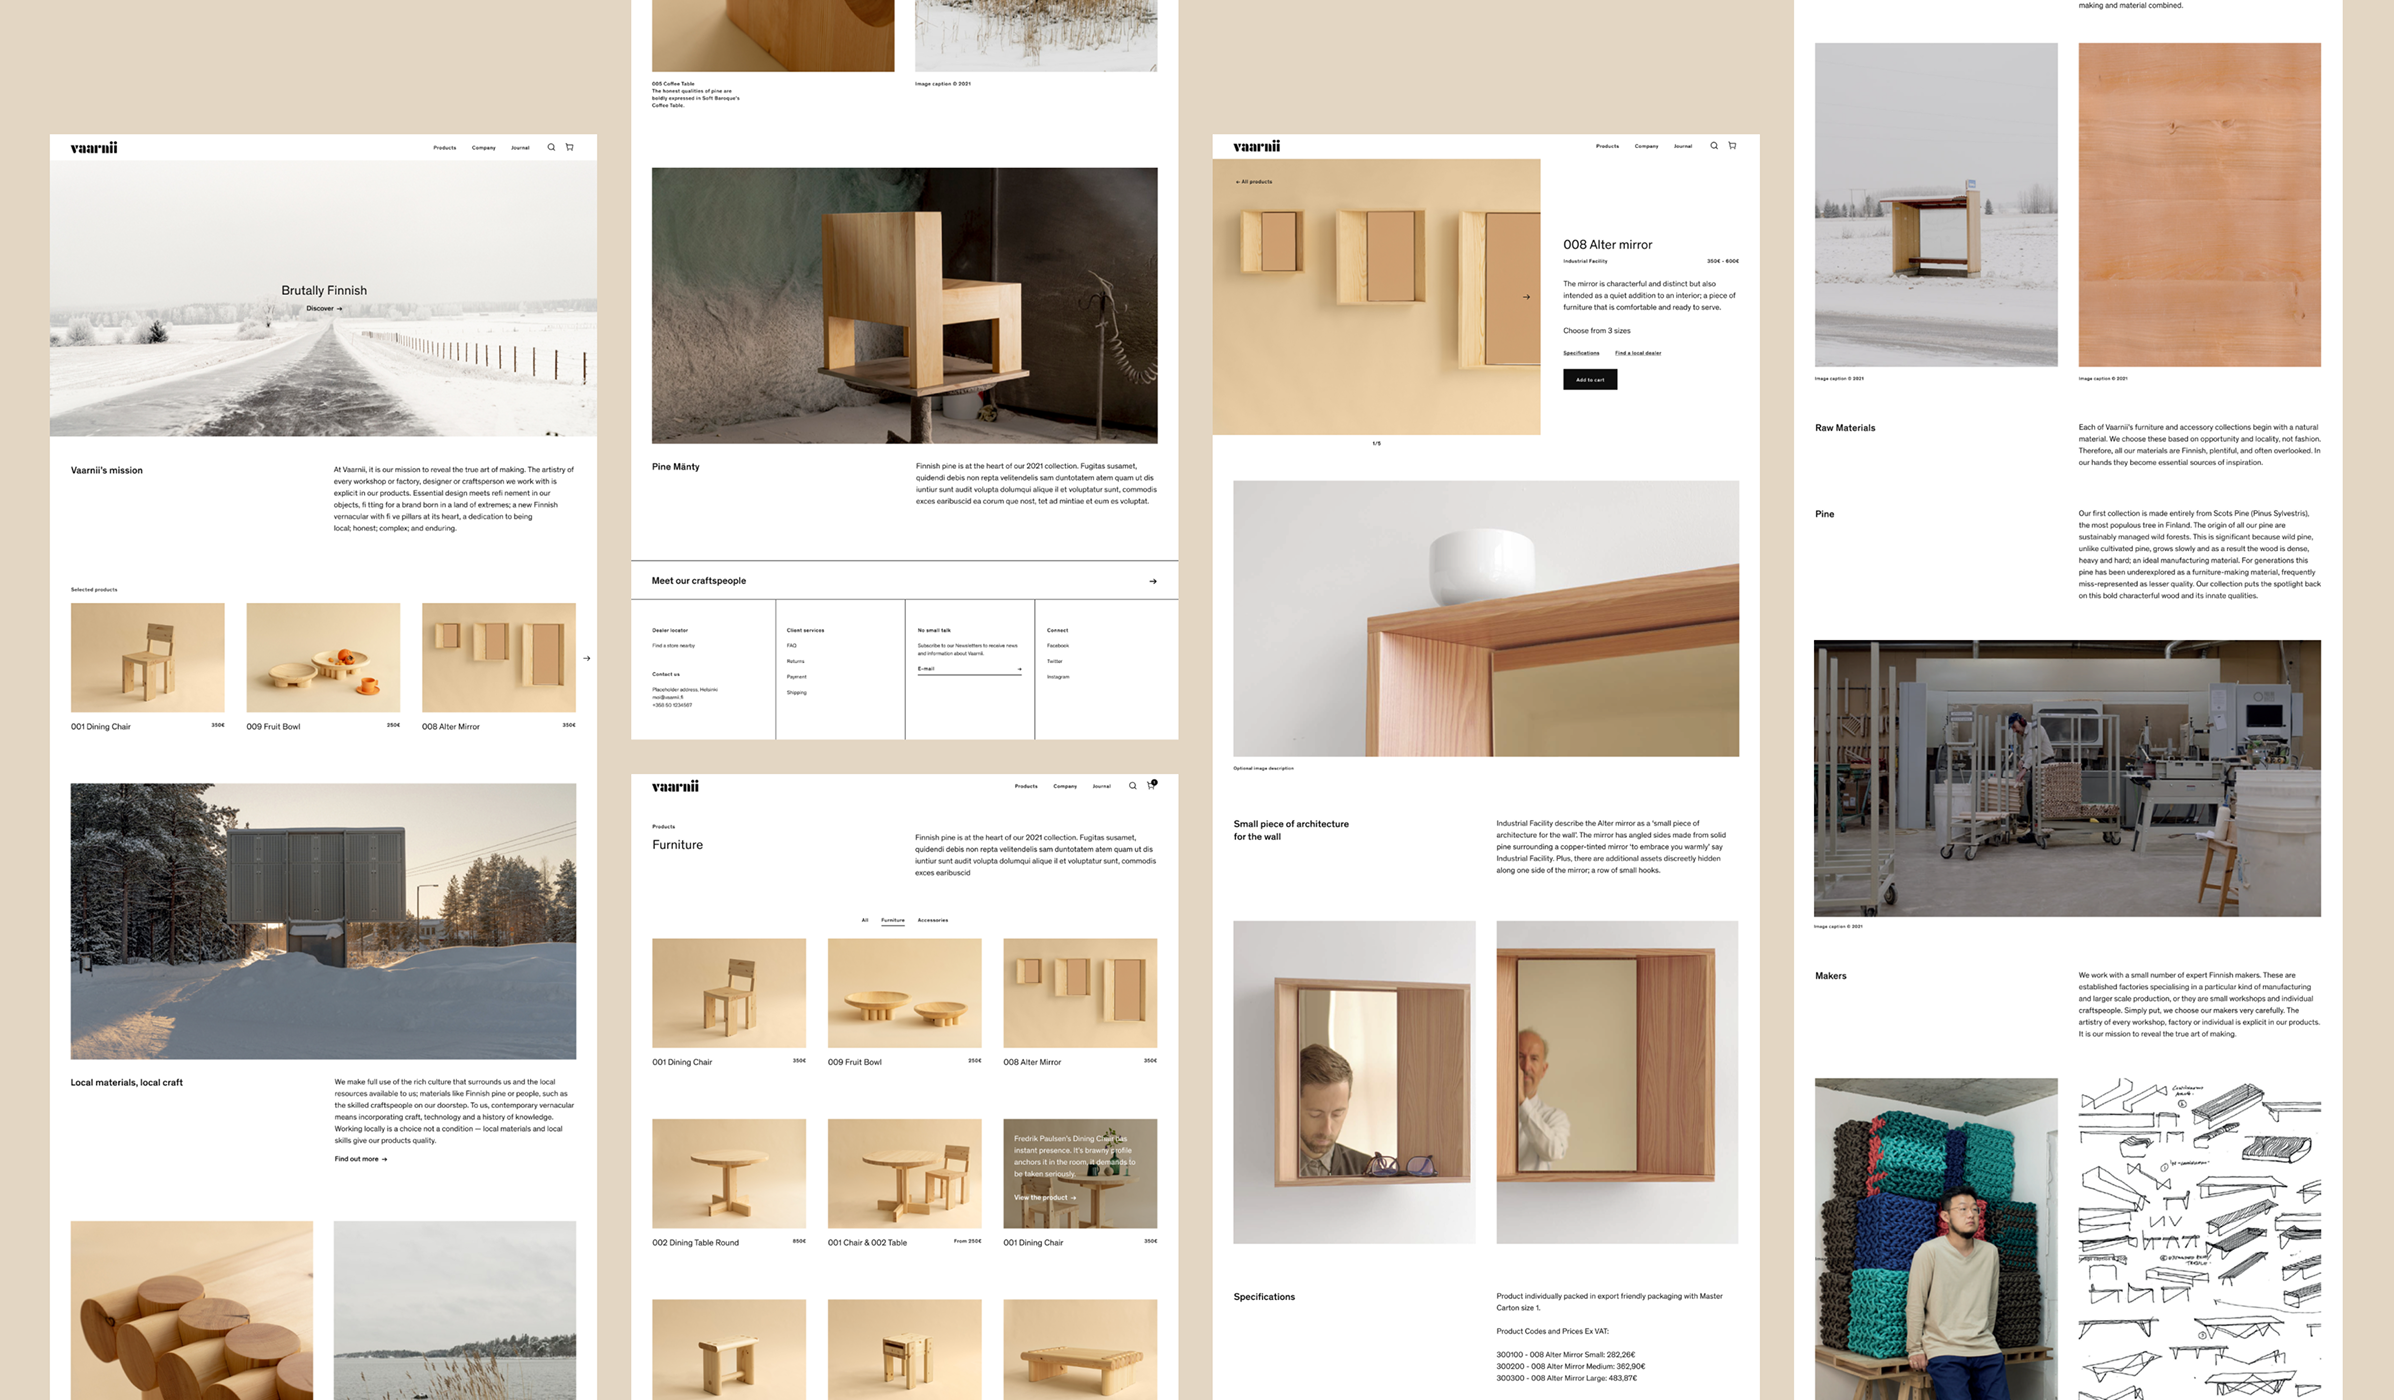Click Find a local dealer on the mirror page

pyautogui.click(x=1638, y=353)
